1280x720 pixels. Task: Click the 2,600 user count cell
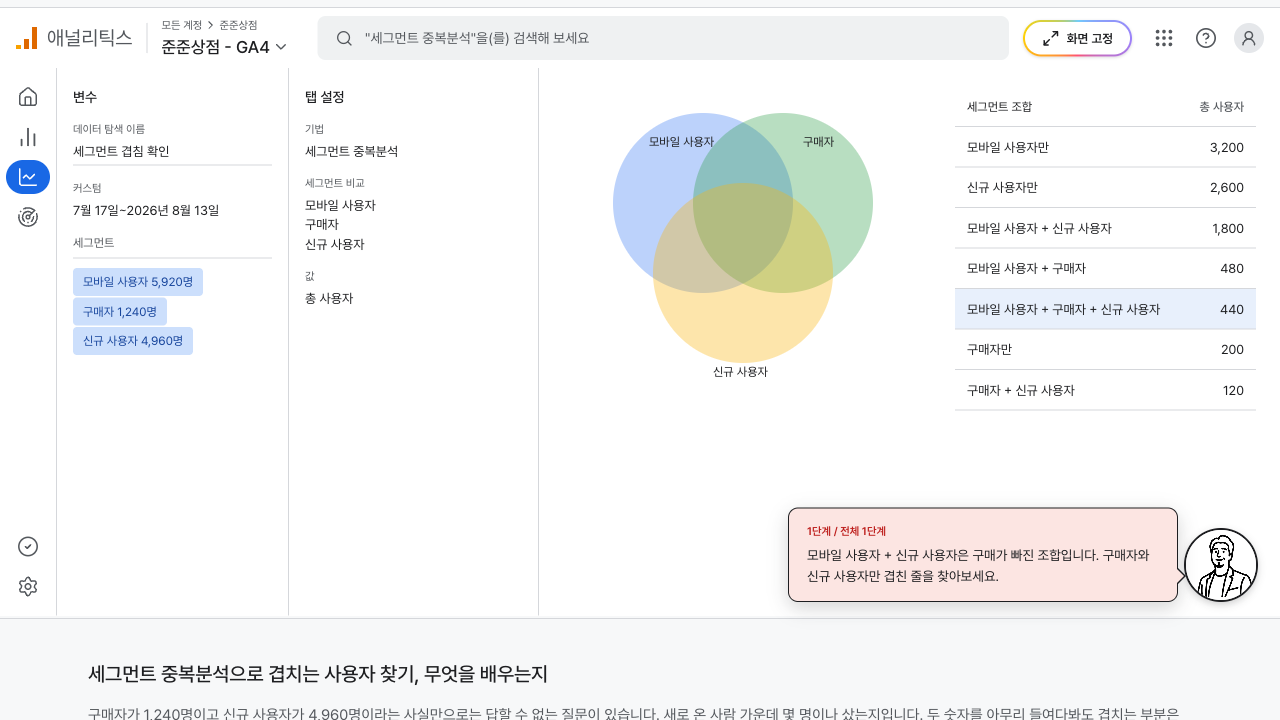(1226, 188)
